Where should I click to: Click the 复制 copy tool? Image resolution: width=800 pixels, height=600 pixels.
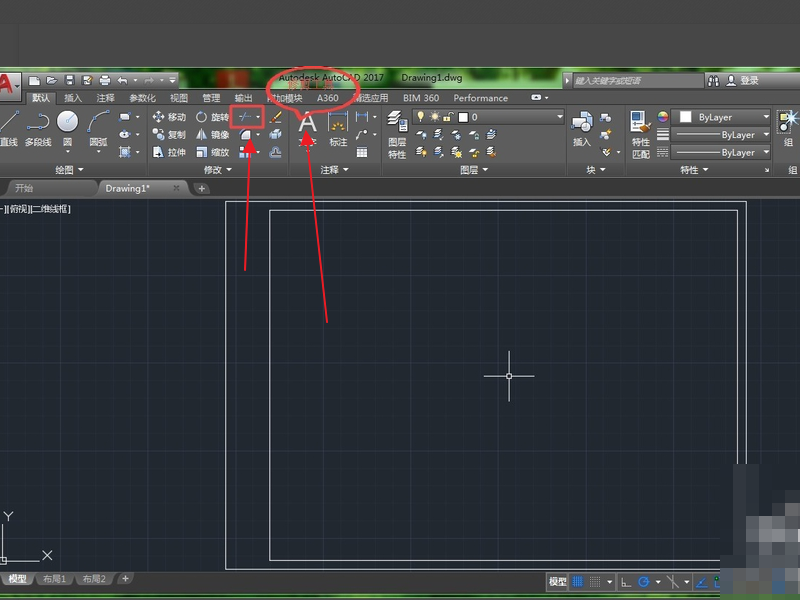169,134
